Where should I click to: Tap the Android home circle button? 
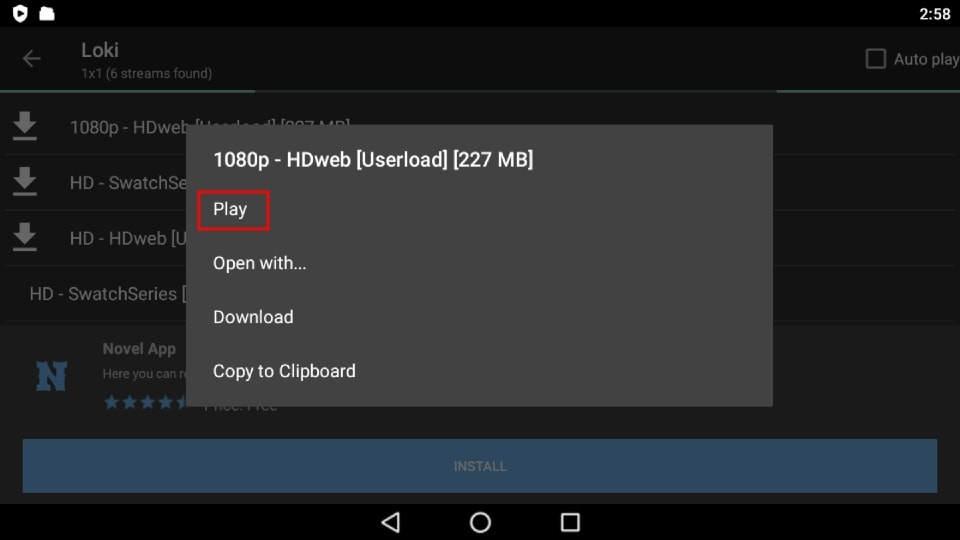point(480,522)
